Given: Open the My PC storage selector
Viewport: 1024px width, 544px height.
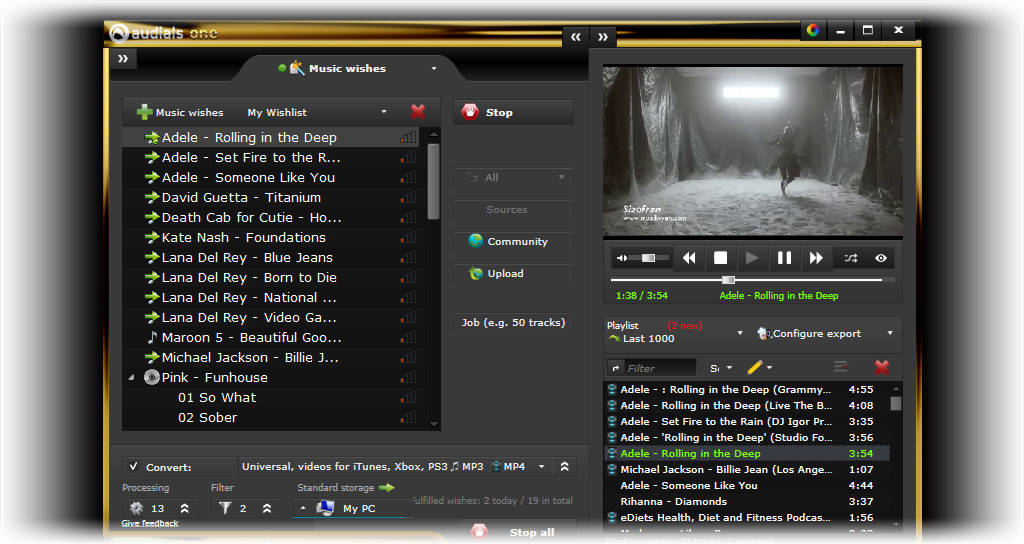Looking at the screenshot, I should [x=353, y=508].
